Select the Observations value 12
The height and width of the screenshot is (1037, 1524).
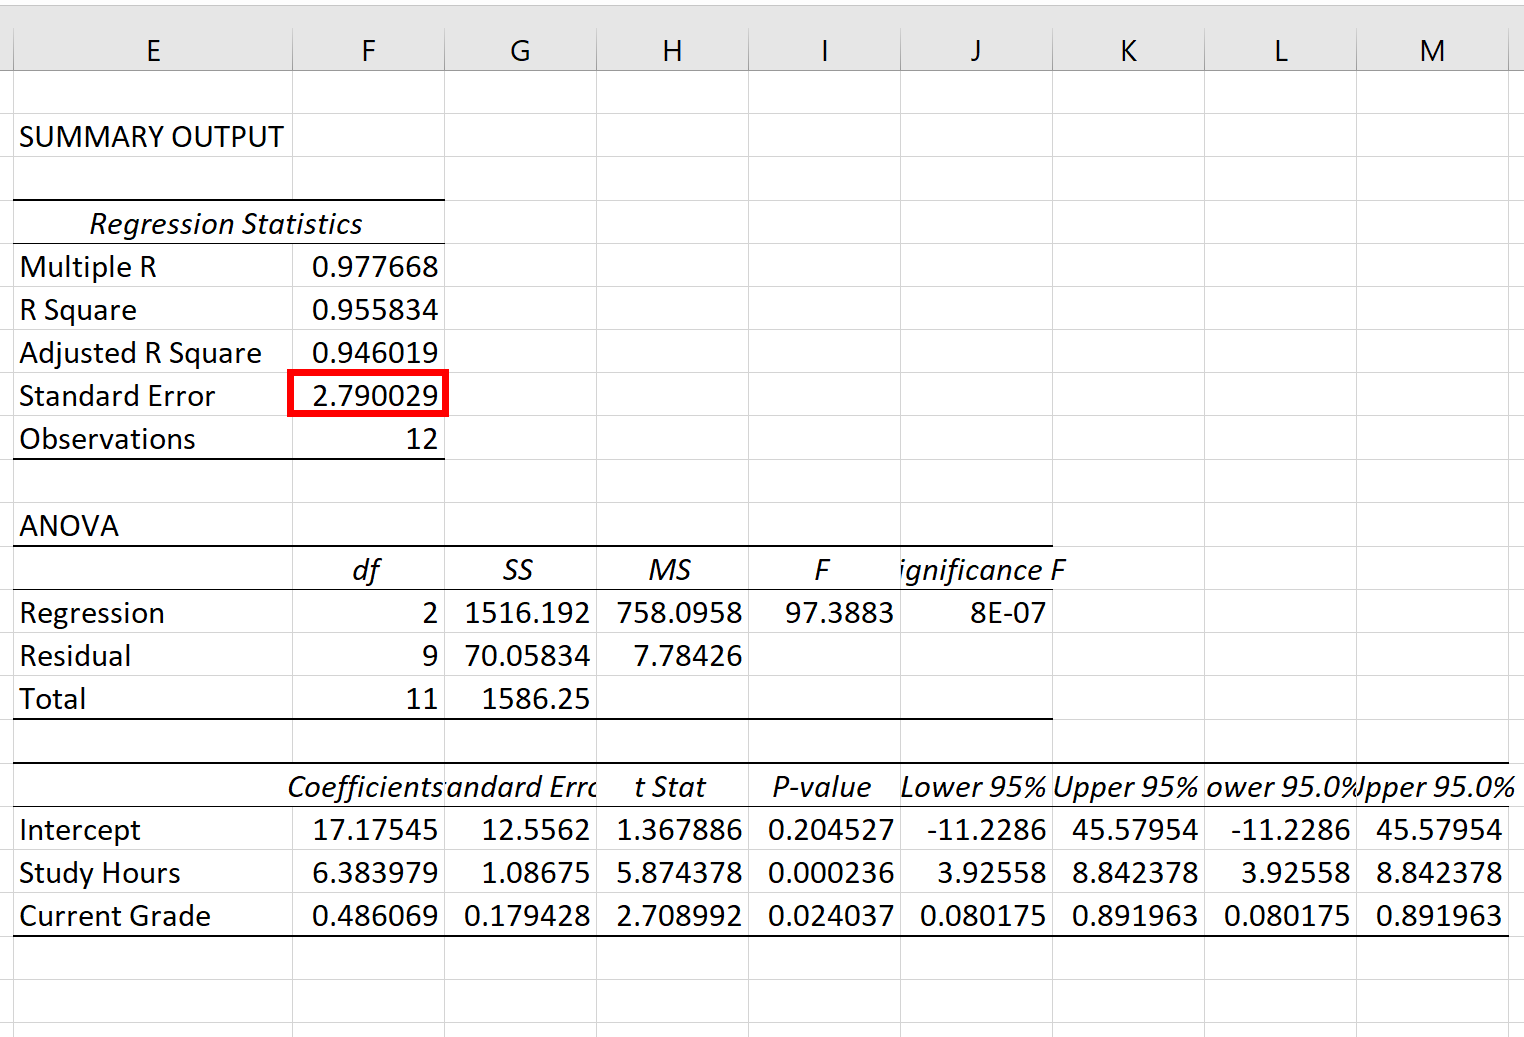pos(368,438)
